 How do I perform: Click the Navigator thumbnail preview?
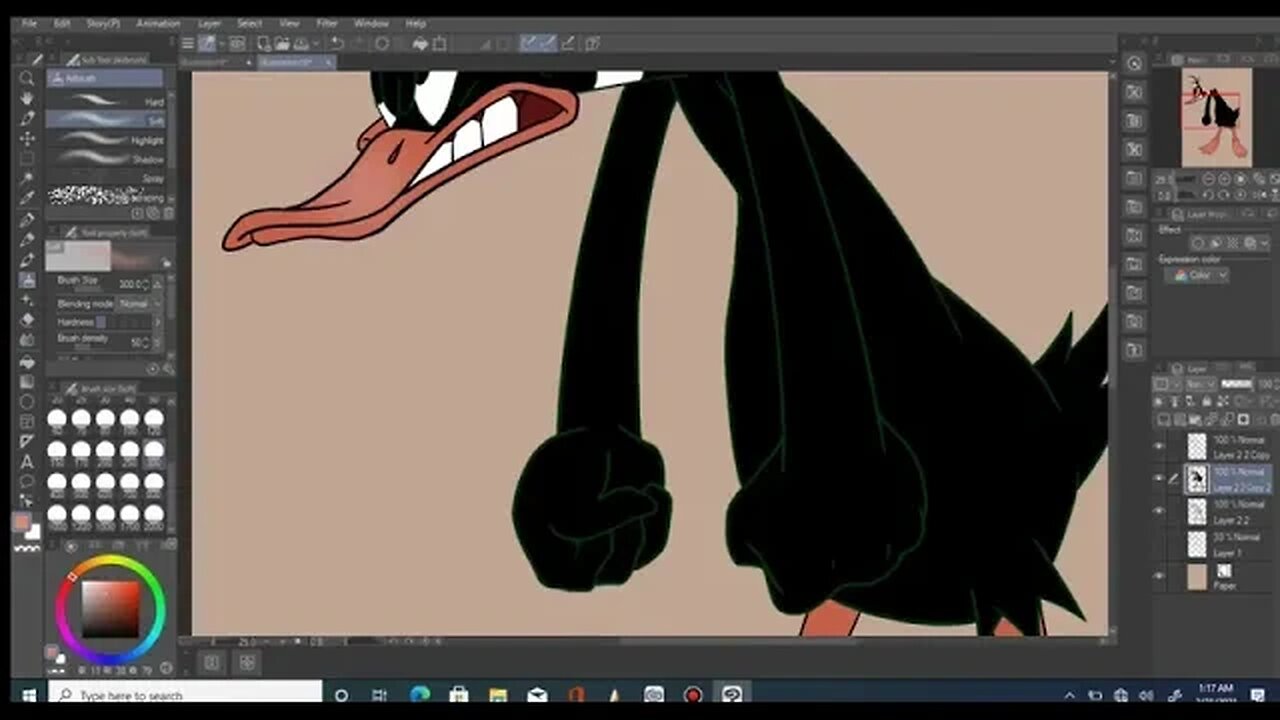coord(1216,117)
